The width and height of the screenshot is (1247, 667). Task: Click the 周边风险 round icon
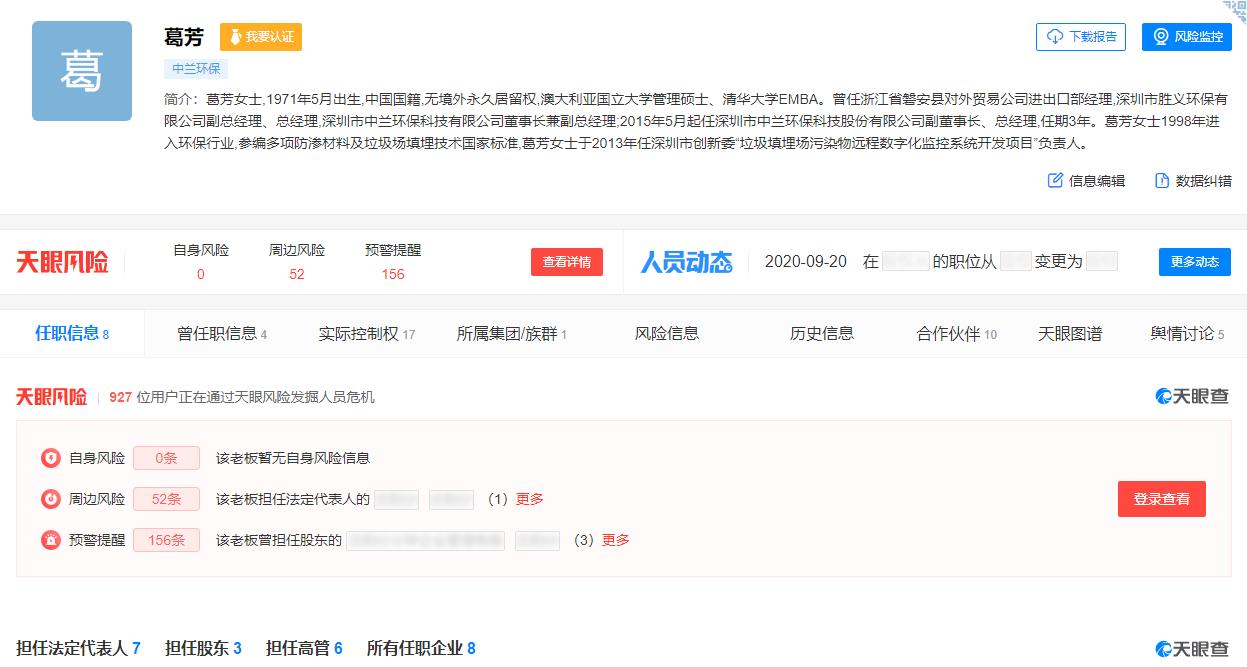[50, 499]
